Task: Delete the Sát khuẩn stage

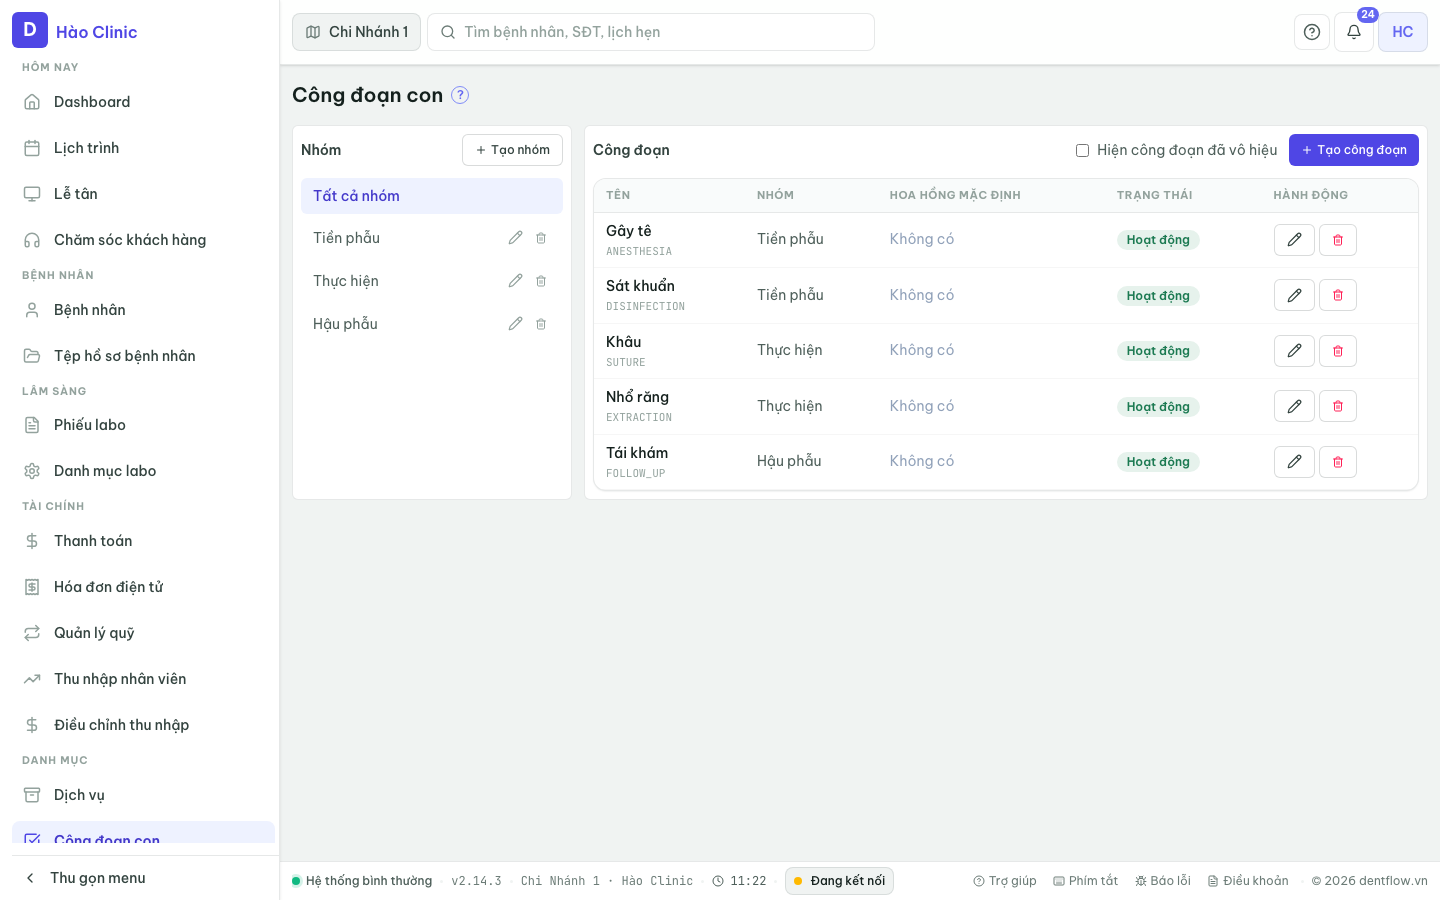Action: 1338,295
